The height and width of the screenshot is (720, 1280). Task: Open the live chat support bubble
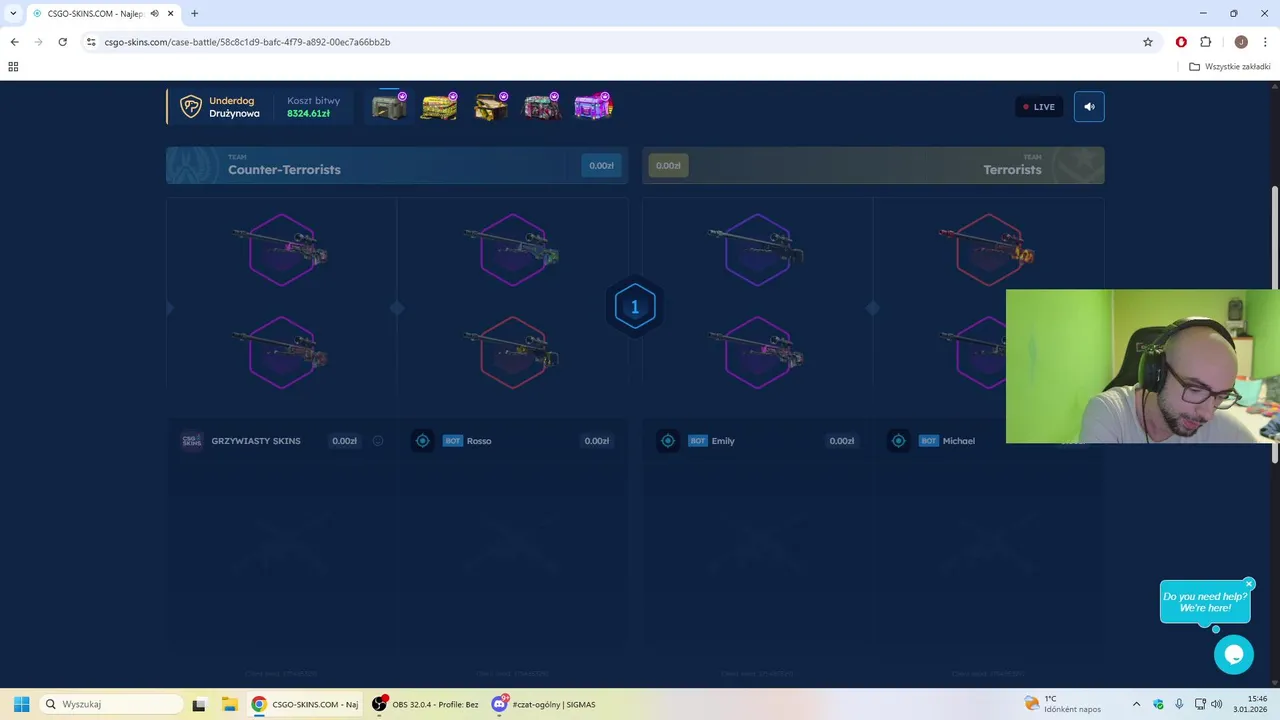pos(1234,655)
